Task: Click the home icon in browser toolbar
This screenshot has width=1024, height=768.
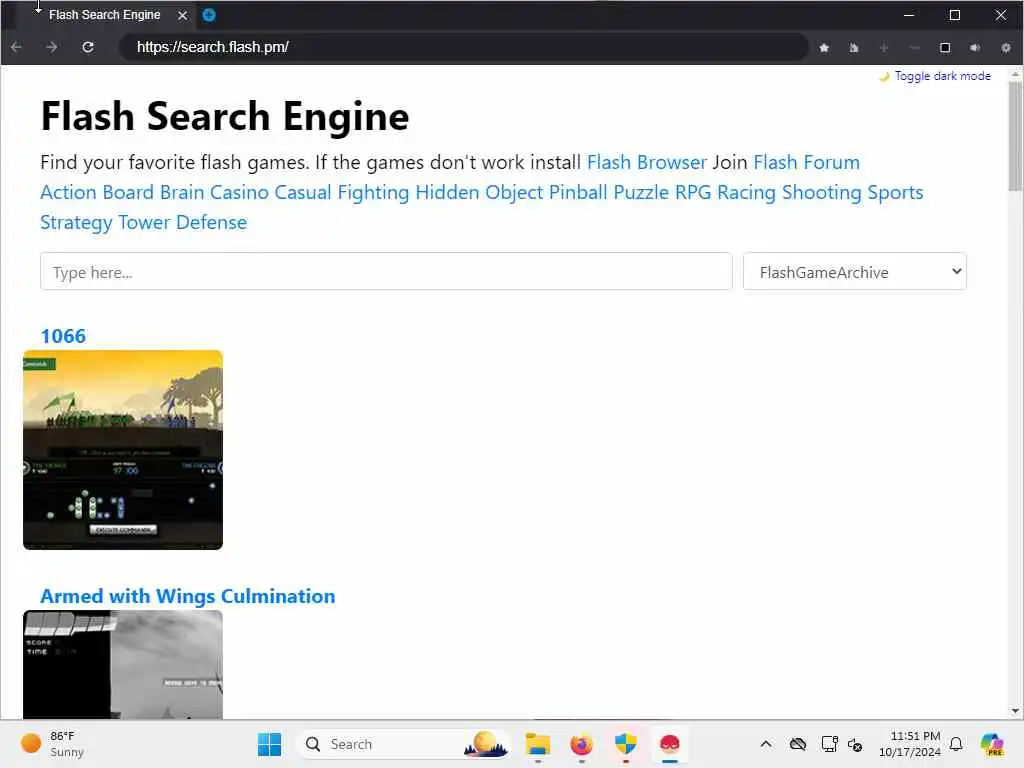Action: tap(854, 48)
